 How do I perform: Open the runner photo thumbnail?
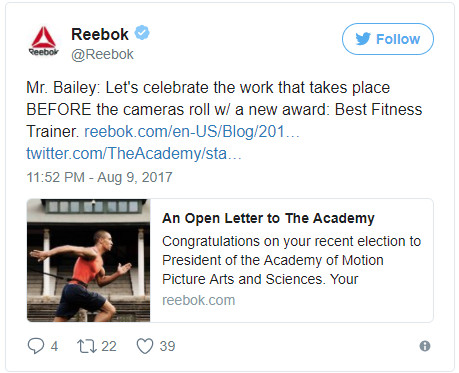point(88,260)
